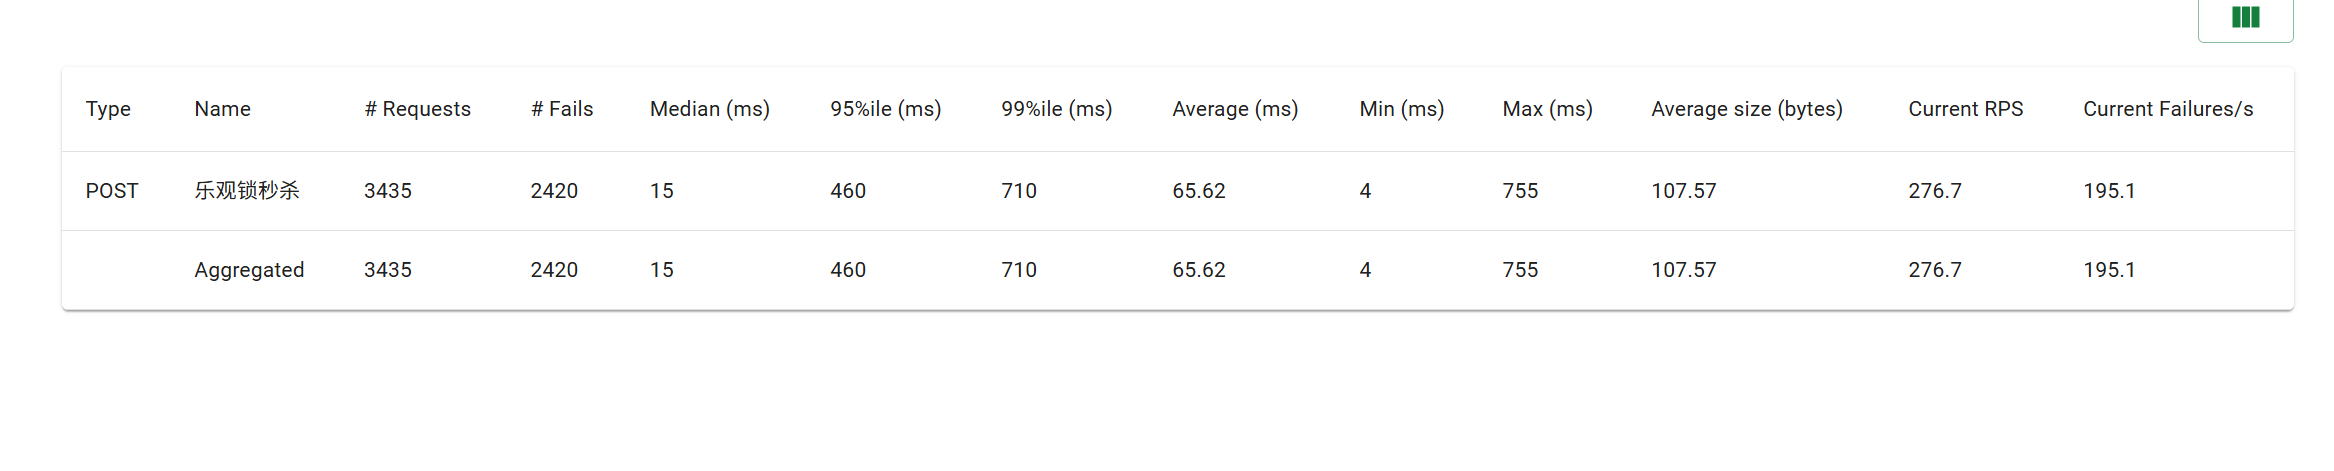This screenshot has width=2334, height=471.
Task: Sort by the Name column header
Action: [222, 109]
